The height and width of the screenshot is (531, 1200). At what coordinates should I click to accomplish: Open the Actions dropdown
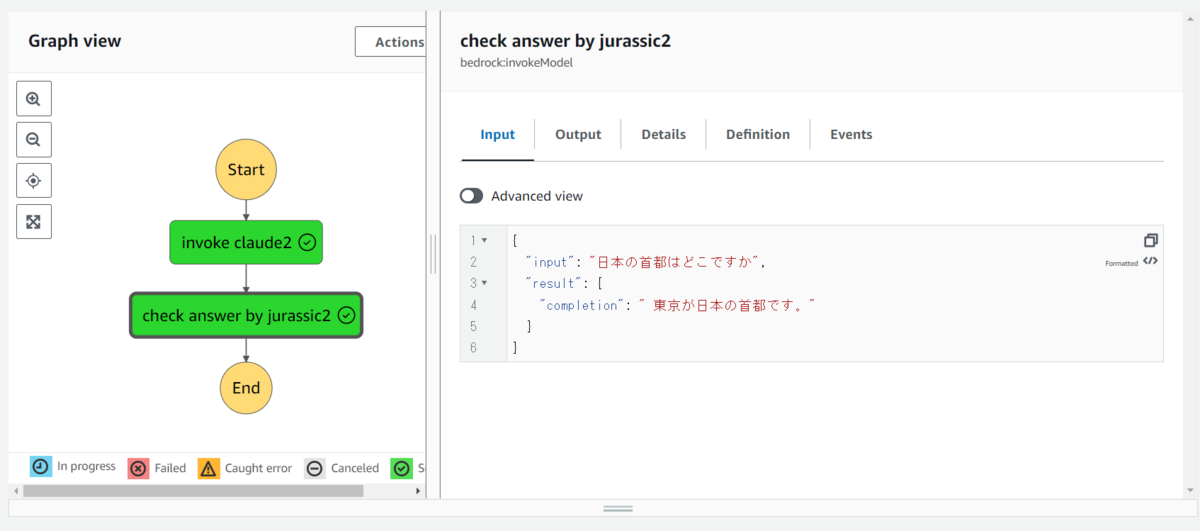[x=391, y=42]
